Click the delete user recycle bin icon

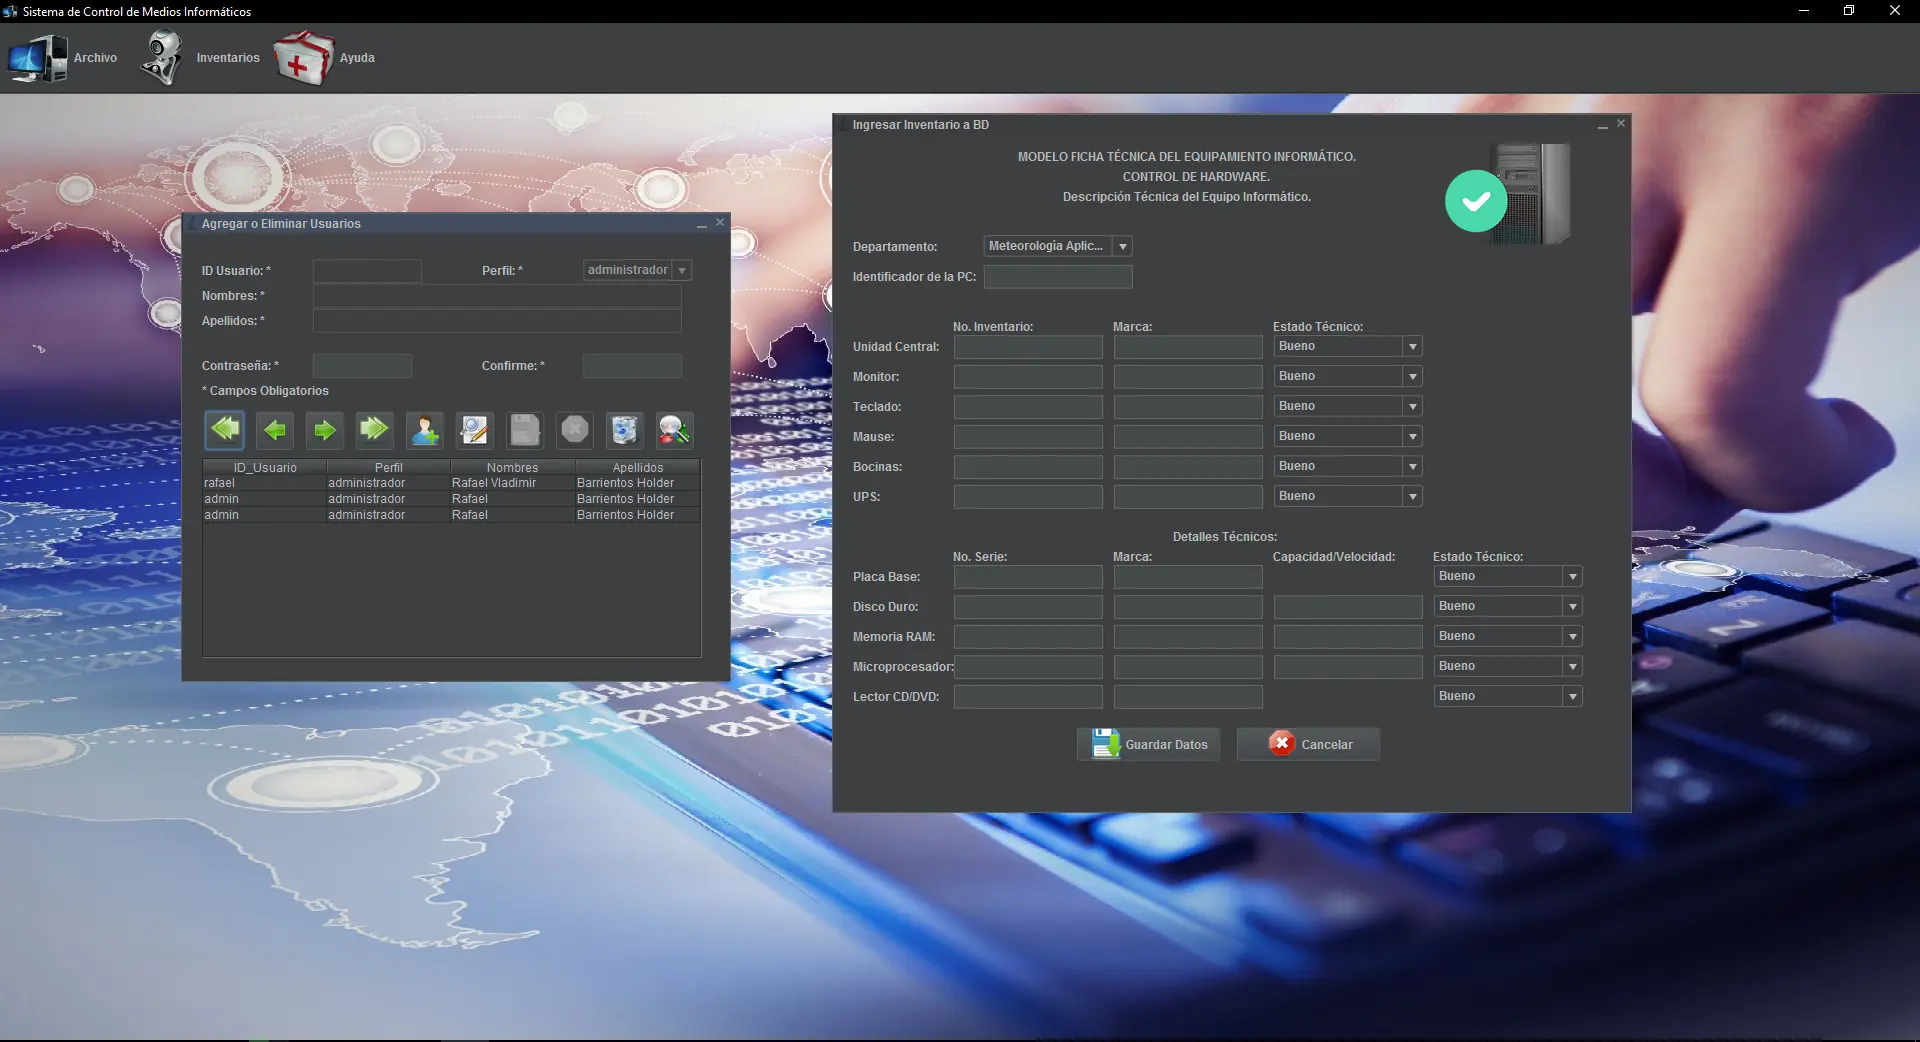[624, 430]
